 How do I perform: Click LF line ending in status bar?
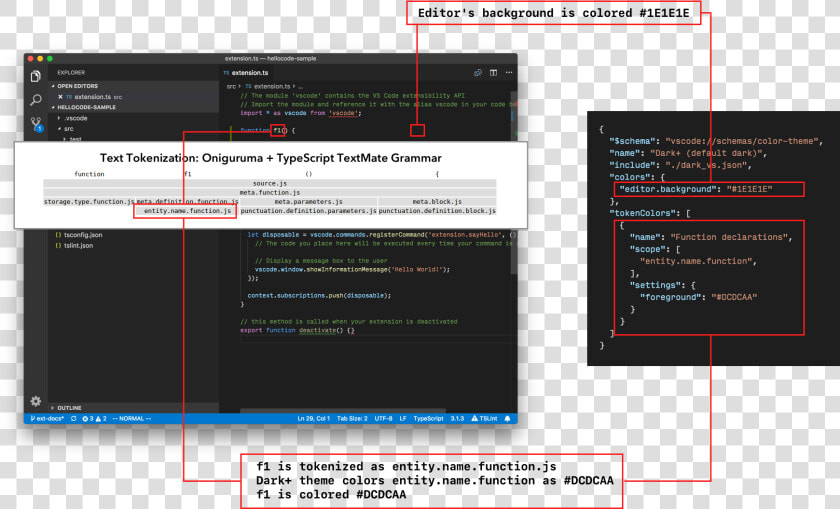click(x=403, y=418)
